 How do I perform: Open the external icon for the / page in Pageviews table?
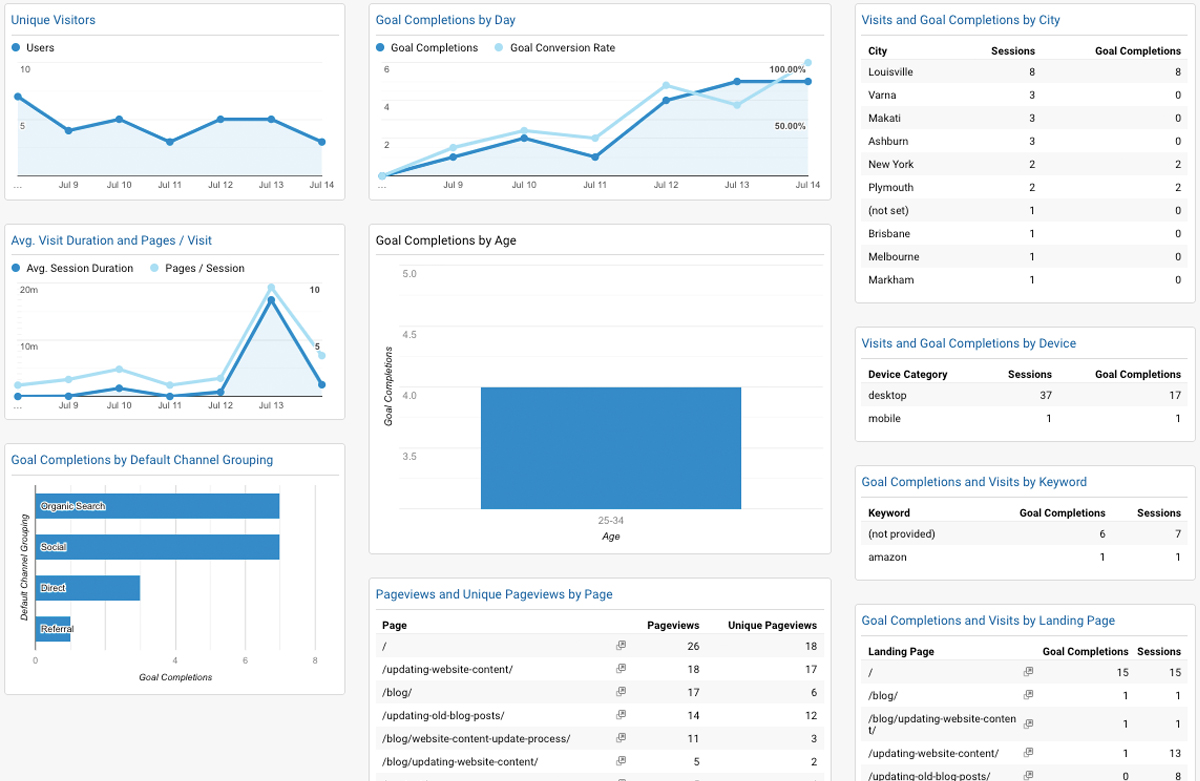click(x=621, y=646)
